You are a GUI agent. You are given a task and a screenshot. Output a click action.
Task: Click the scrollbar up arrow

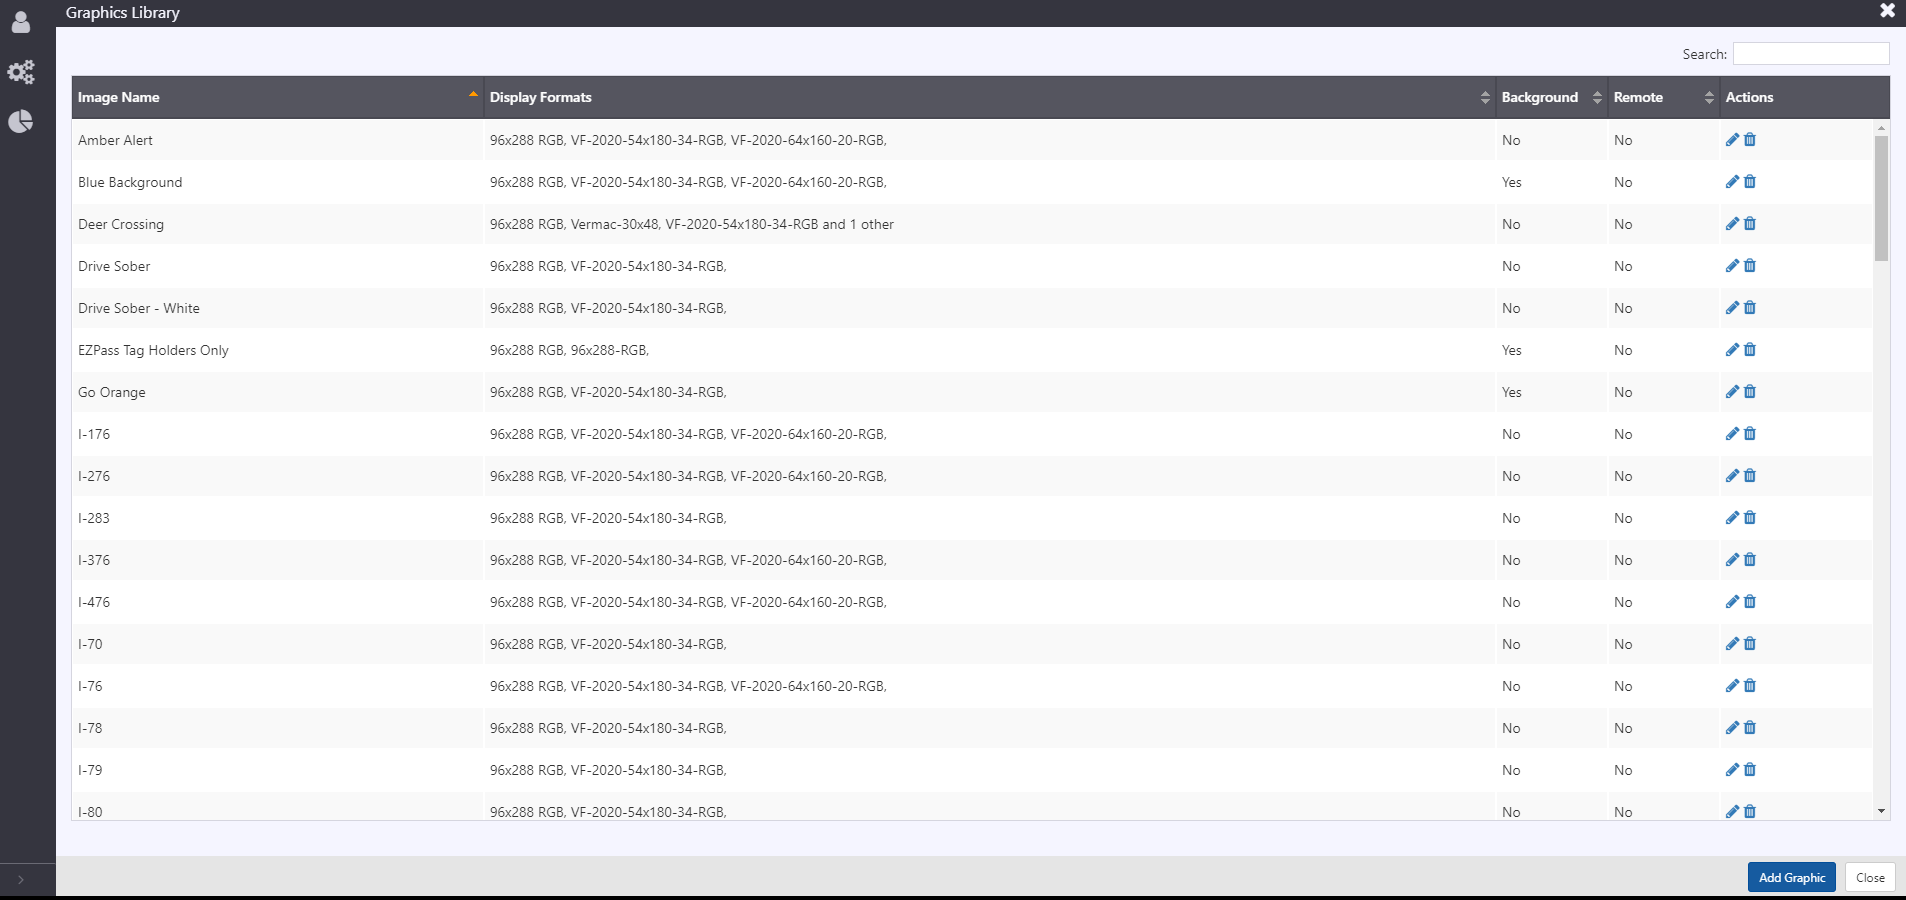point(1881,128)
